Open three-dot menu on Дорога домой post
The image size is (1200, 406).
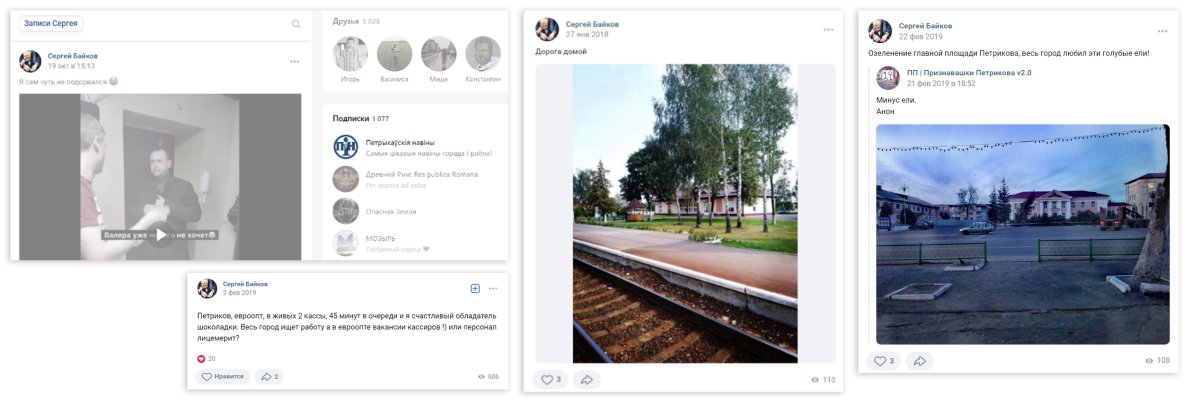click(x=828, y=29)
